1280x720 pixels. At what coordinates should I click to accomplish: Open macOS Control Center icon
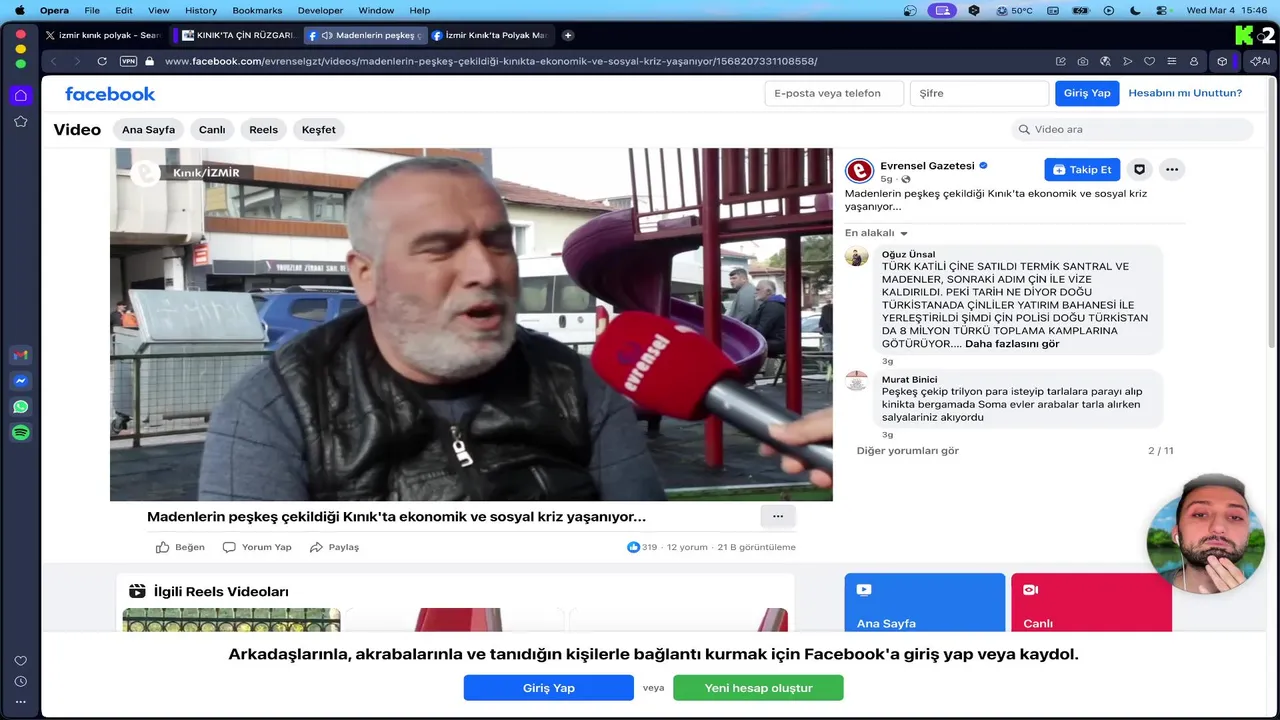(1161, 10)
